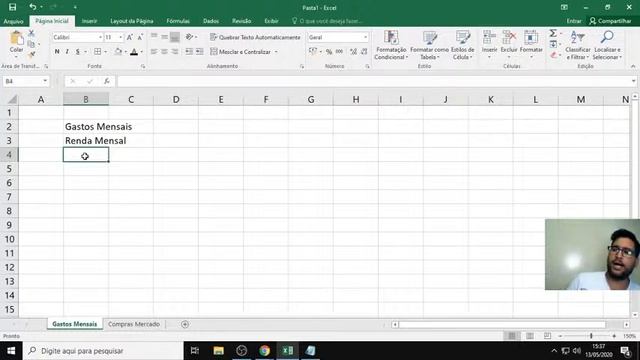Open the Arquivo tab
The image size is (640, 360).
click(13, 21)
